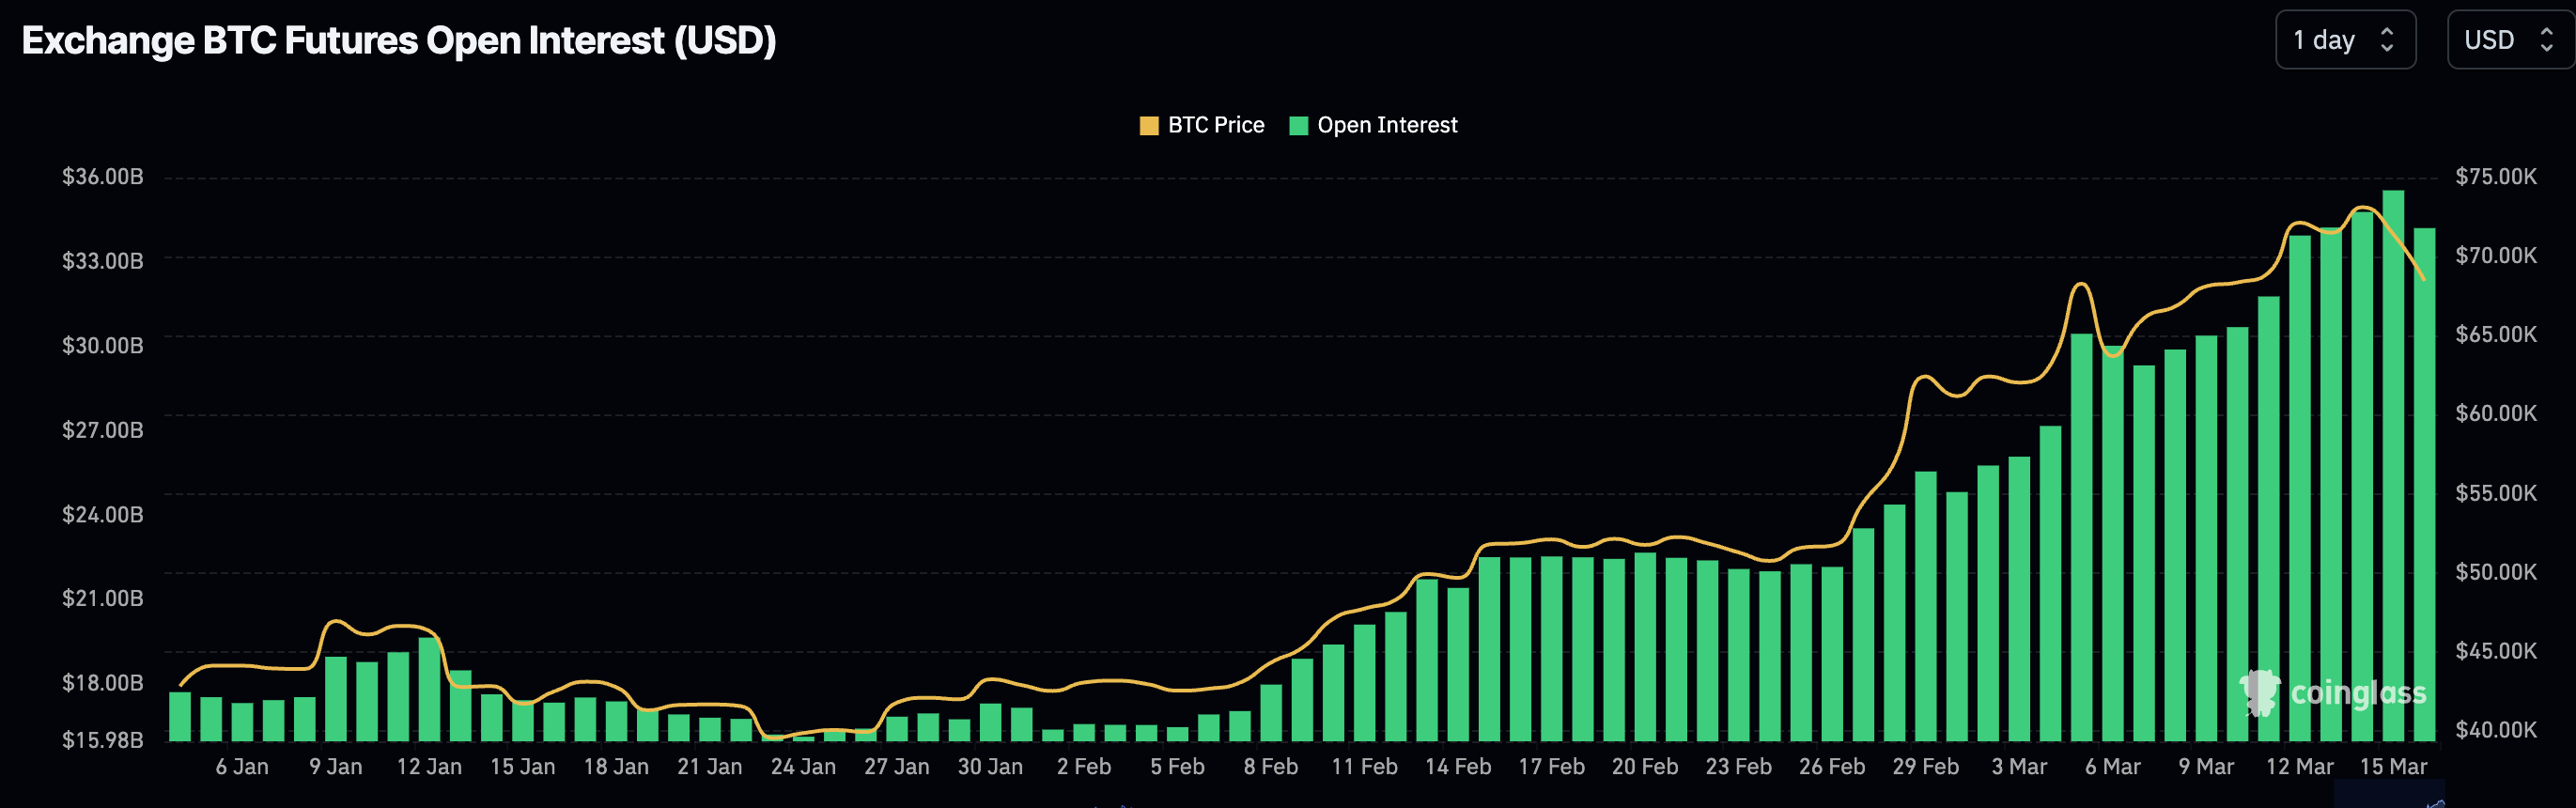Click the yellow BTC Price legend swatch
Viewport: 2576px width, 808px height.
1149,126
